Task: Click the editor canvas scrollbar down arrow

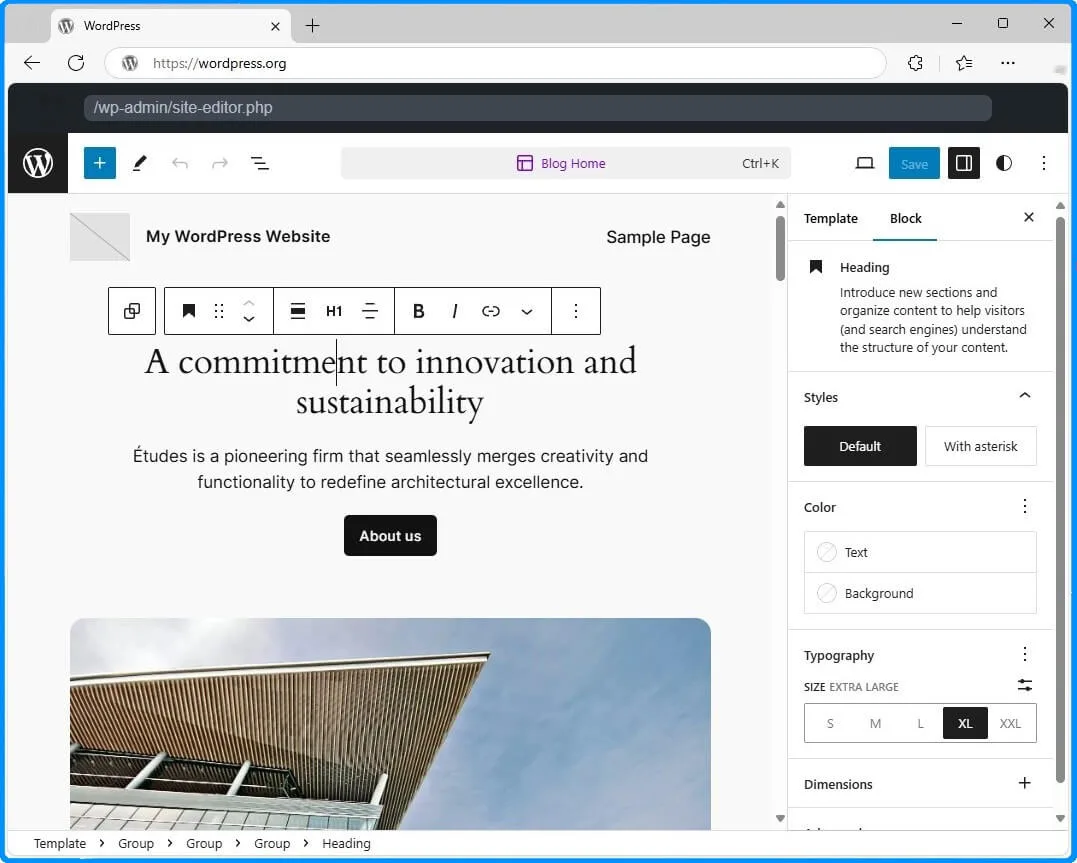Action: [x=780, y=818]
